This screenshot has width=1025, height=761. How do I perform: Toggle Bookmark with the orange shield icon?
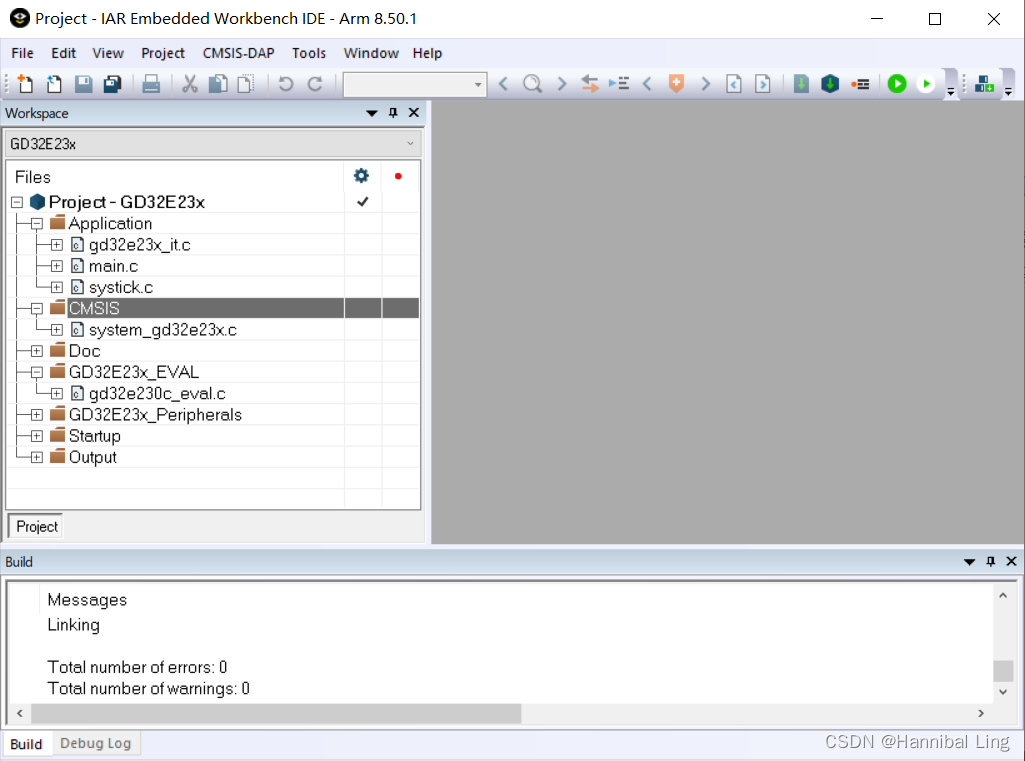(677, 84)
